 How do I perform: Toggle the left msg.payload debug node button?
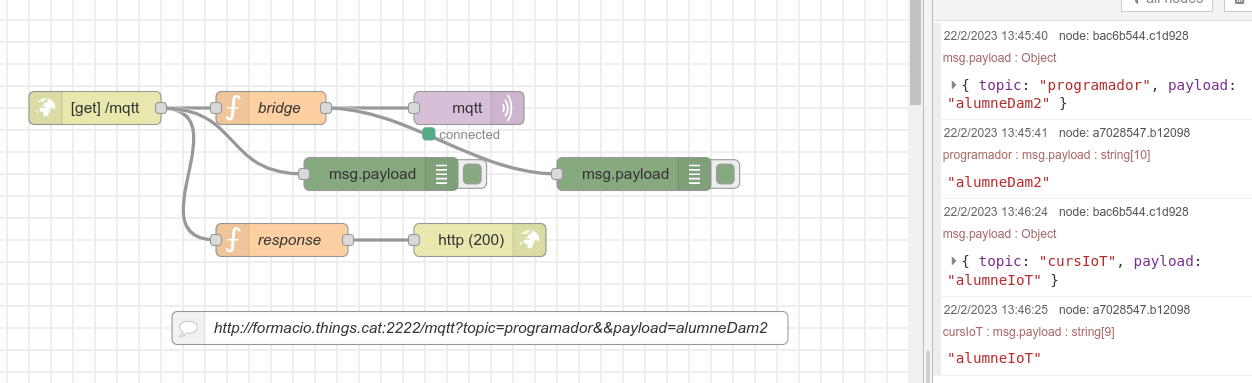tap(472, 174)
